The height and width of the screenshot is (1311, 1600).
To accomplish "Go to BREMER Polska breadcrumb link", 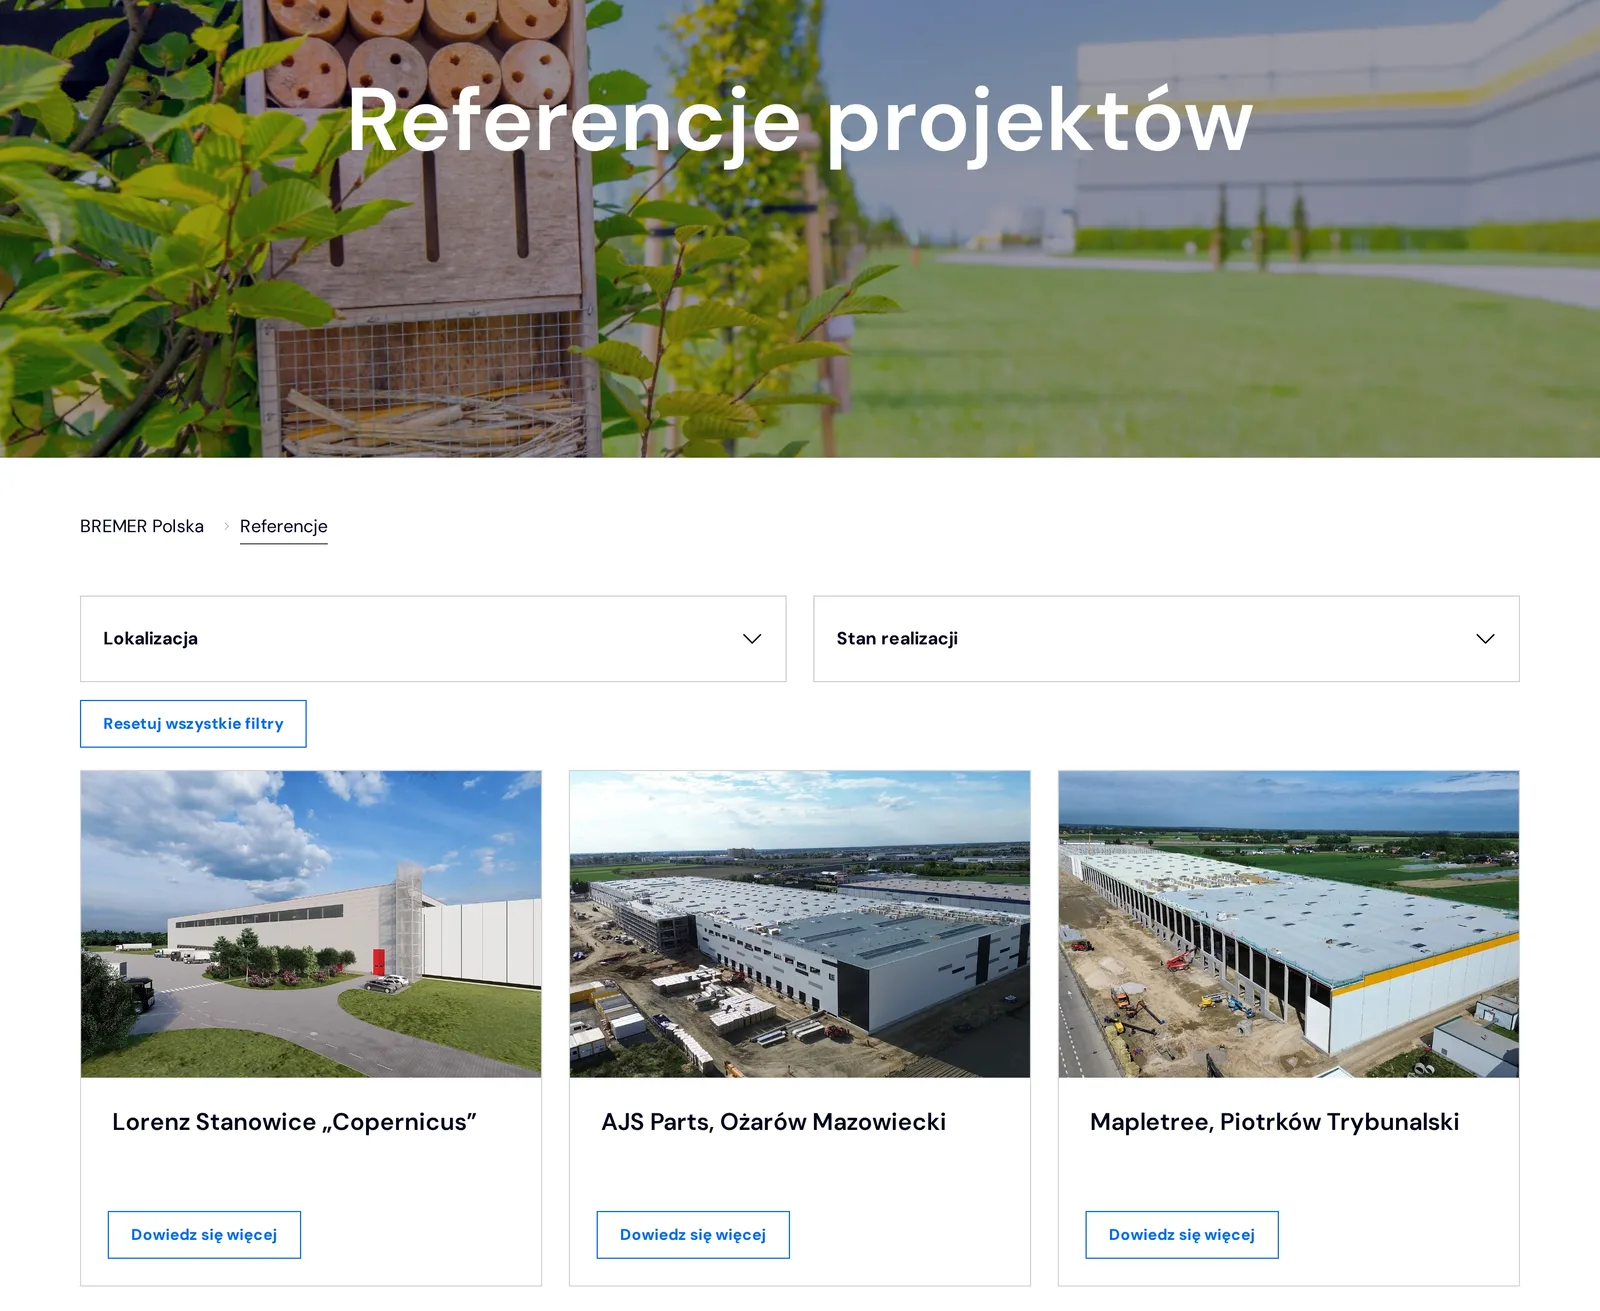I will (142, 526).
